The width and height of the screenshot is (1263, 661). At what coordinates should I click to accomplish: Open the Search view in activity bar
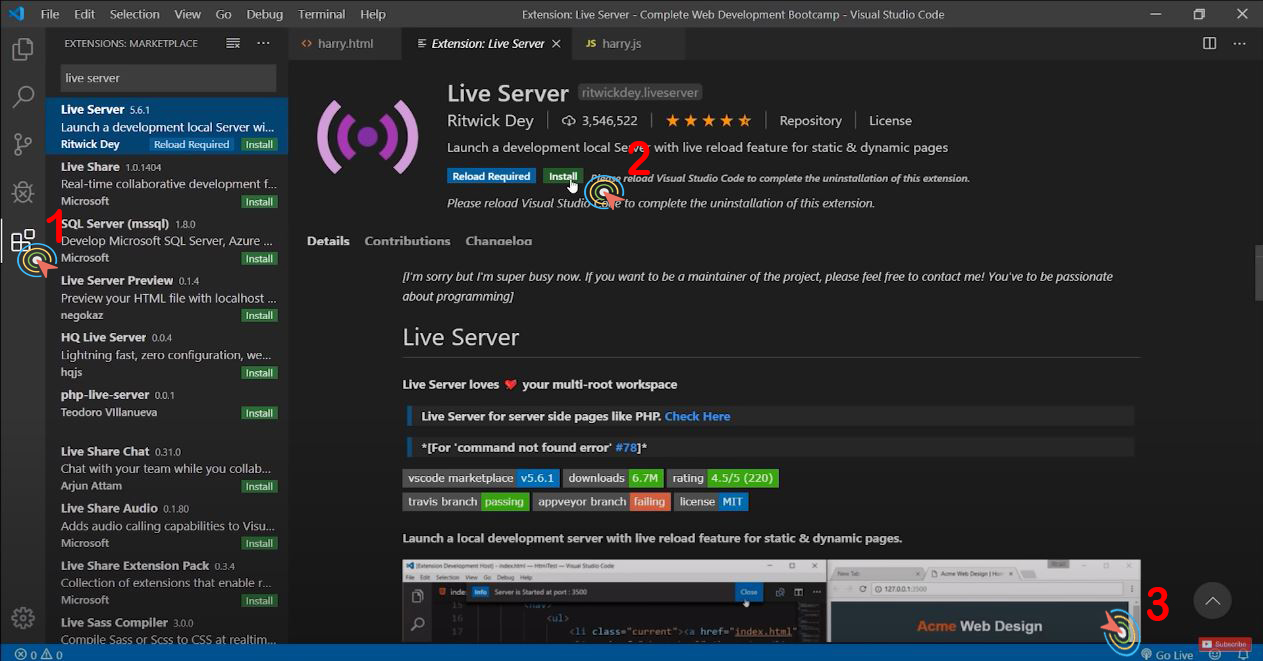tap(22, 97)
